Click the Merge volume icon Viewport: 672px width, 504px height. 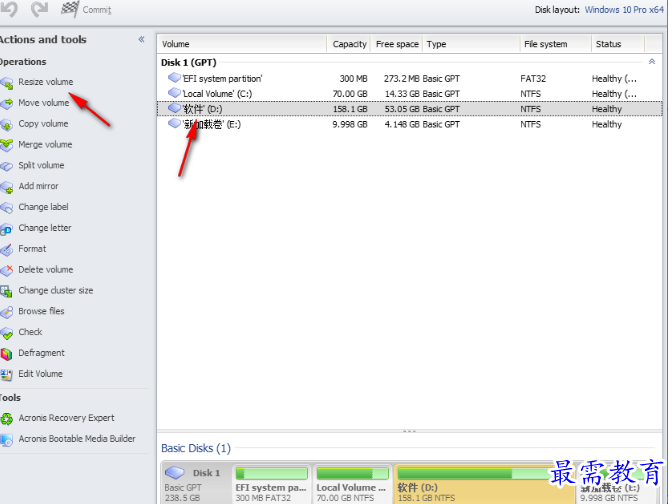pyautogui.click(x=7, y=145)
